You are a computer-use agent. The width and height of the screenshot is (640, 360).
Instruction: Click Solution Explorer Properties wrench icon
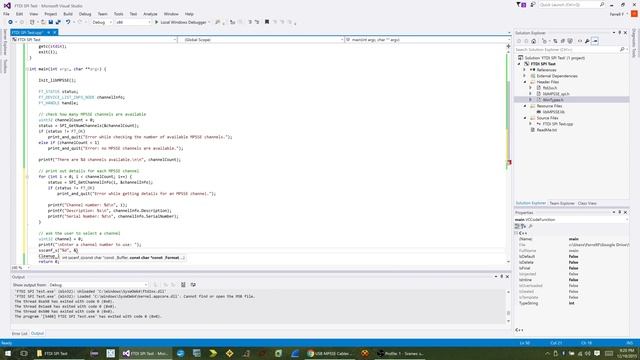pyautogui.click(x=587, y=41)
